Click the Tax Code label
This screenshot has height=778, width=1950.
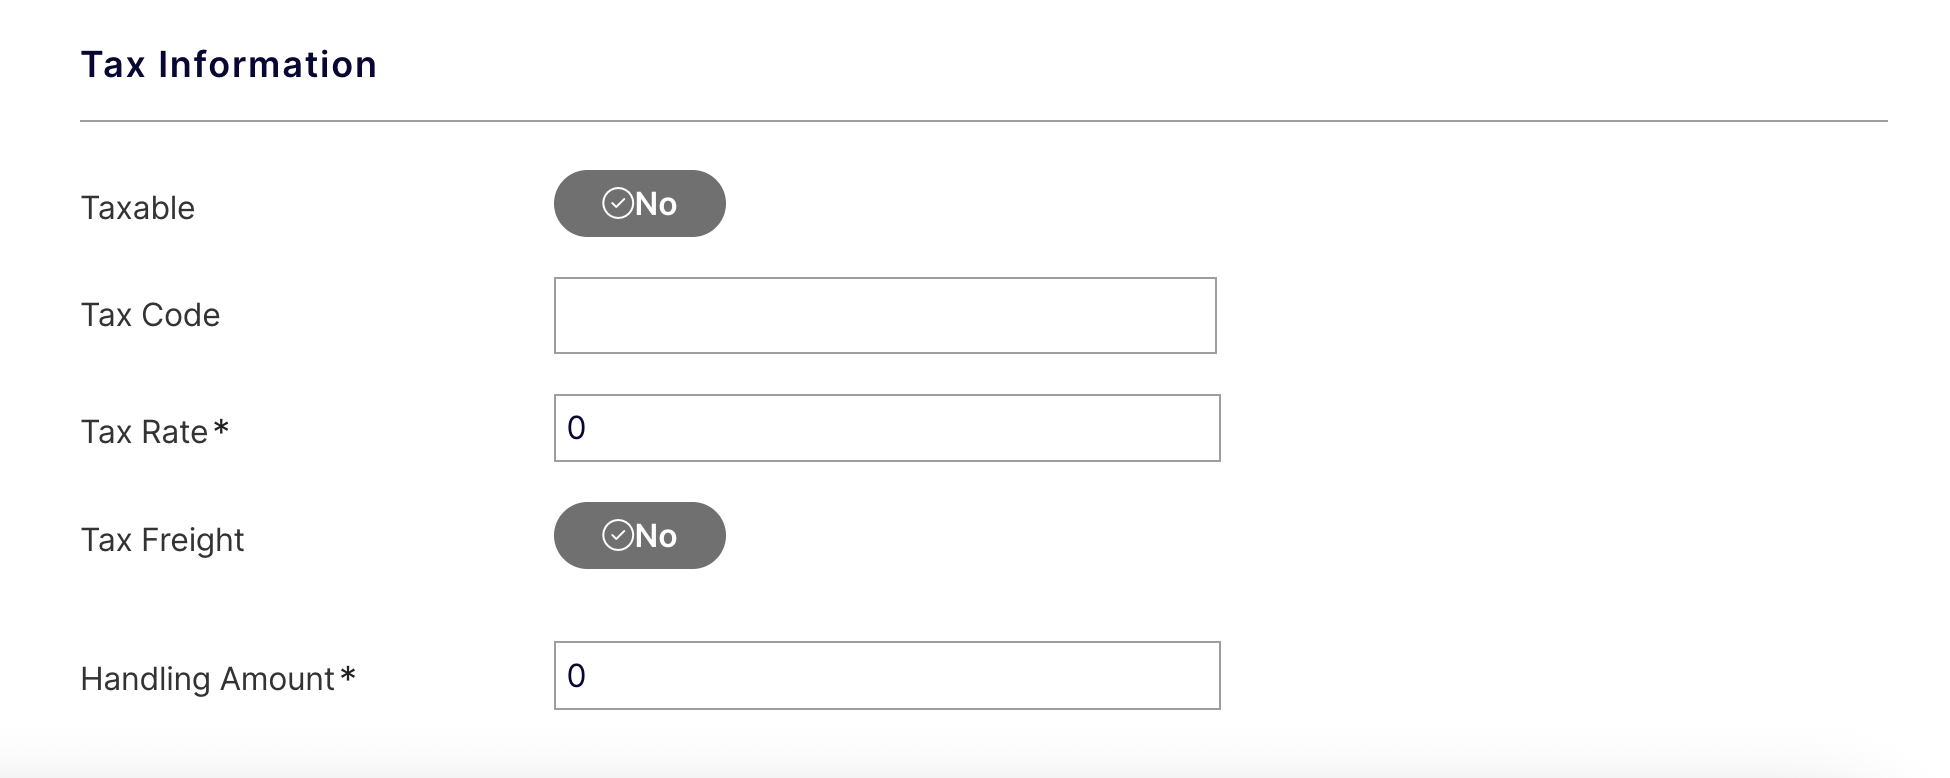[x=150, y=315]
